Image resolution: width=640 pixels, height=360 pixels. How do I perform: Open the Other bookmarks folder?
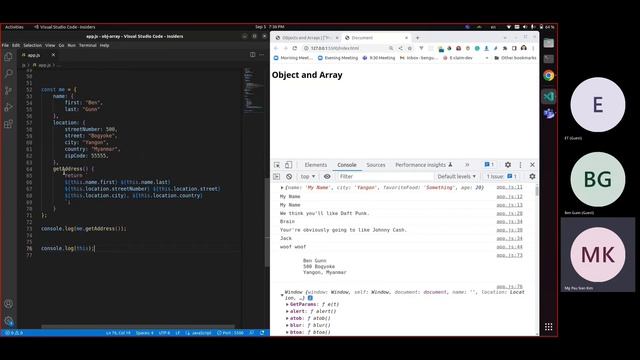tap(515, 58)
